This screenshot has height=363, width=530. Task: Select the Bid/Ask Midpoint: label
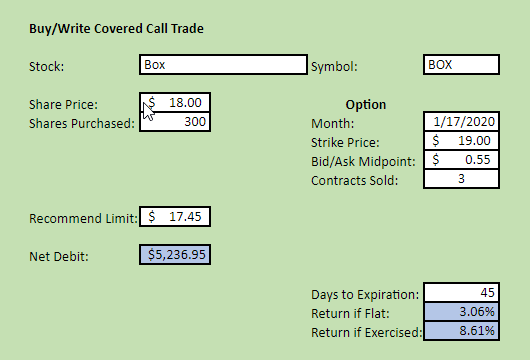363,162
